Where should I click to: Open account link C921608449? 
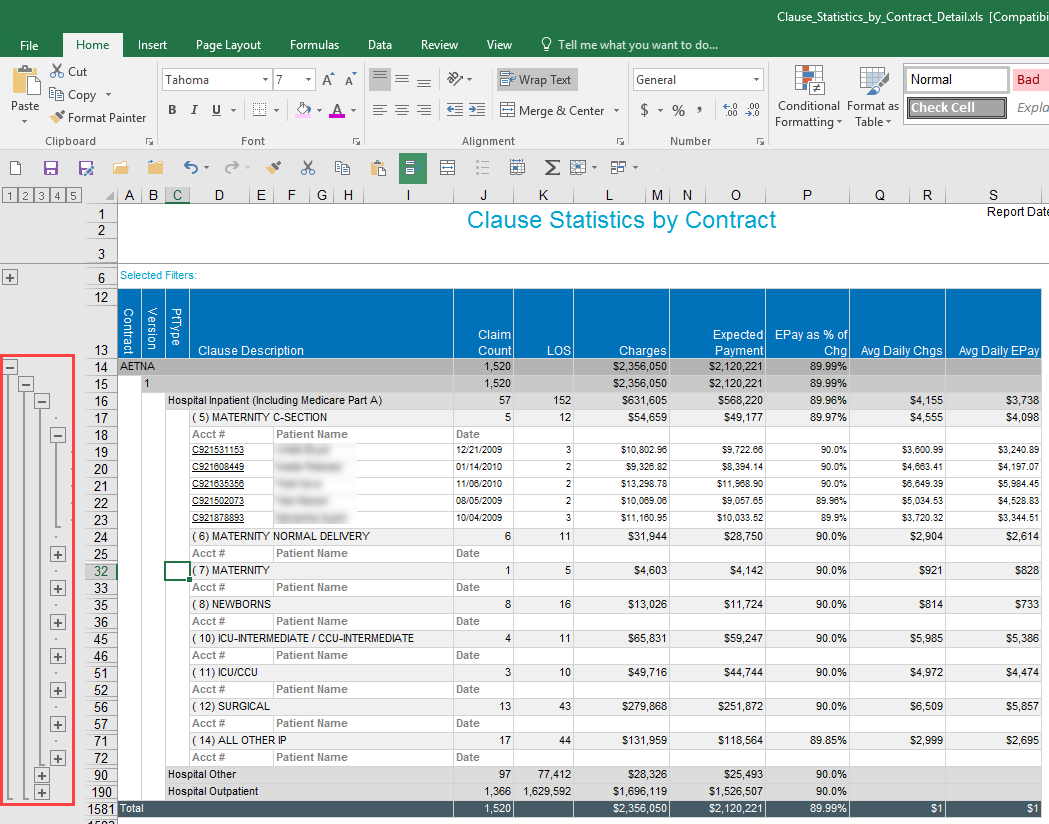(x=218, y=467)
